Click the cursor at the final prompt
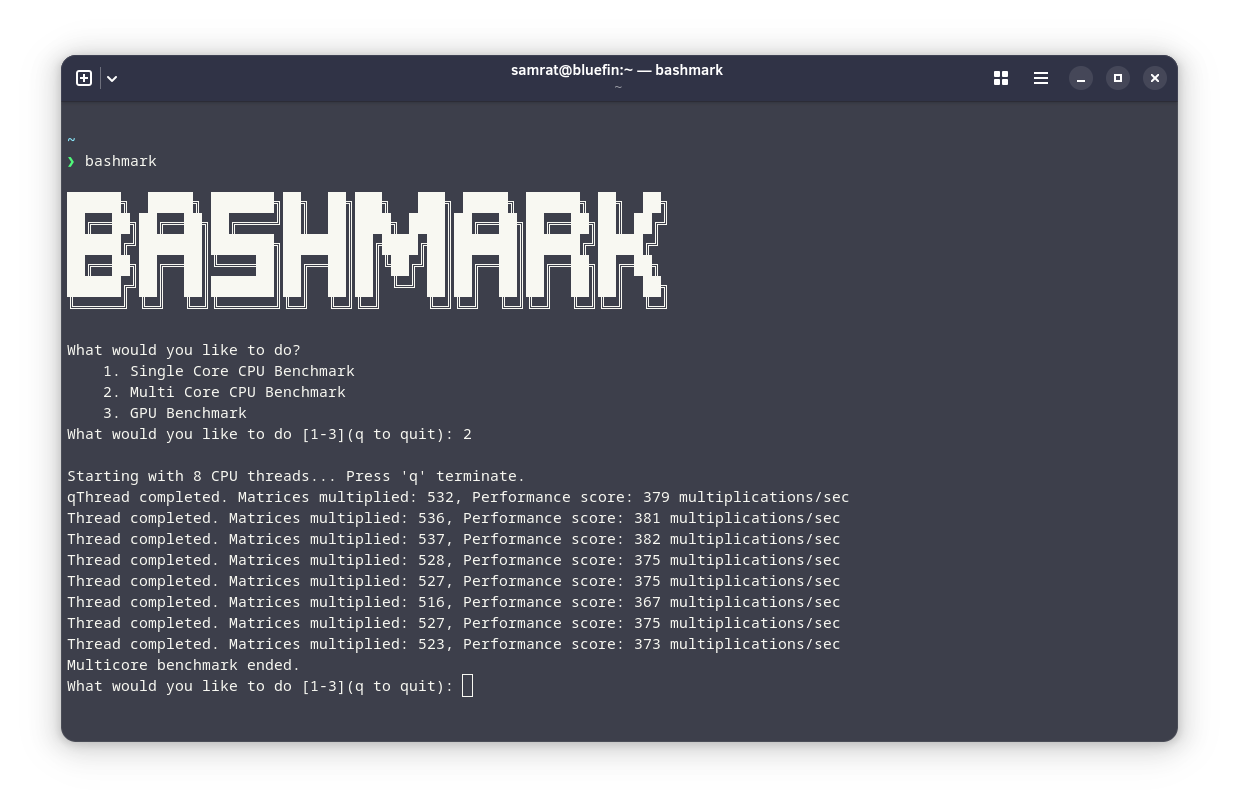1239x809 pixels. [468, 685]
